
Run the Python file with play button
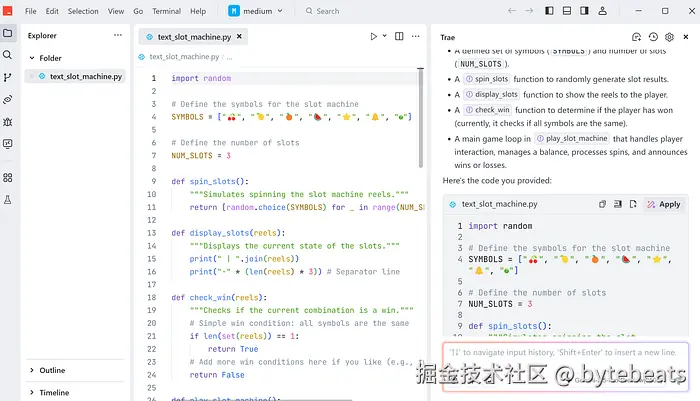tap(373, 37)
